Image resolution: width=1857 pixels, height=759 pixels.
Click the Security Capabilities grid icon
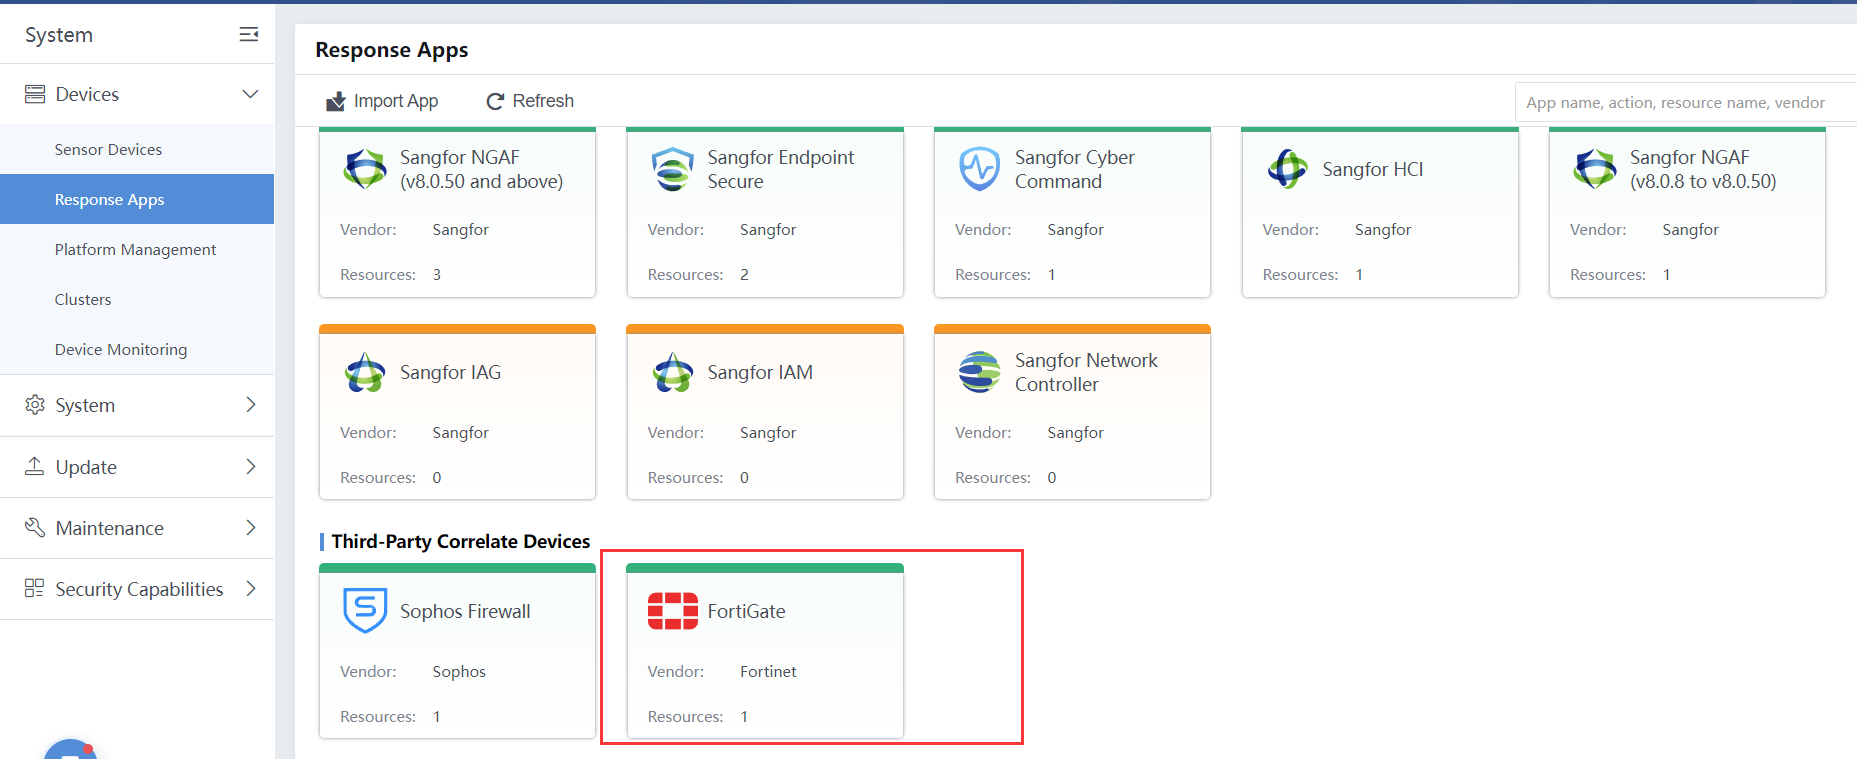click(x=35, y=588)
